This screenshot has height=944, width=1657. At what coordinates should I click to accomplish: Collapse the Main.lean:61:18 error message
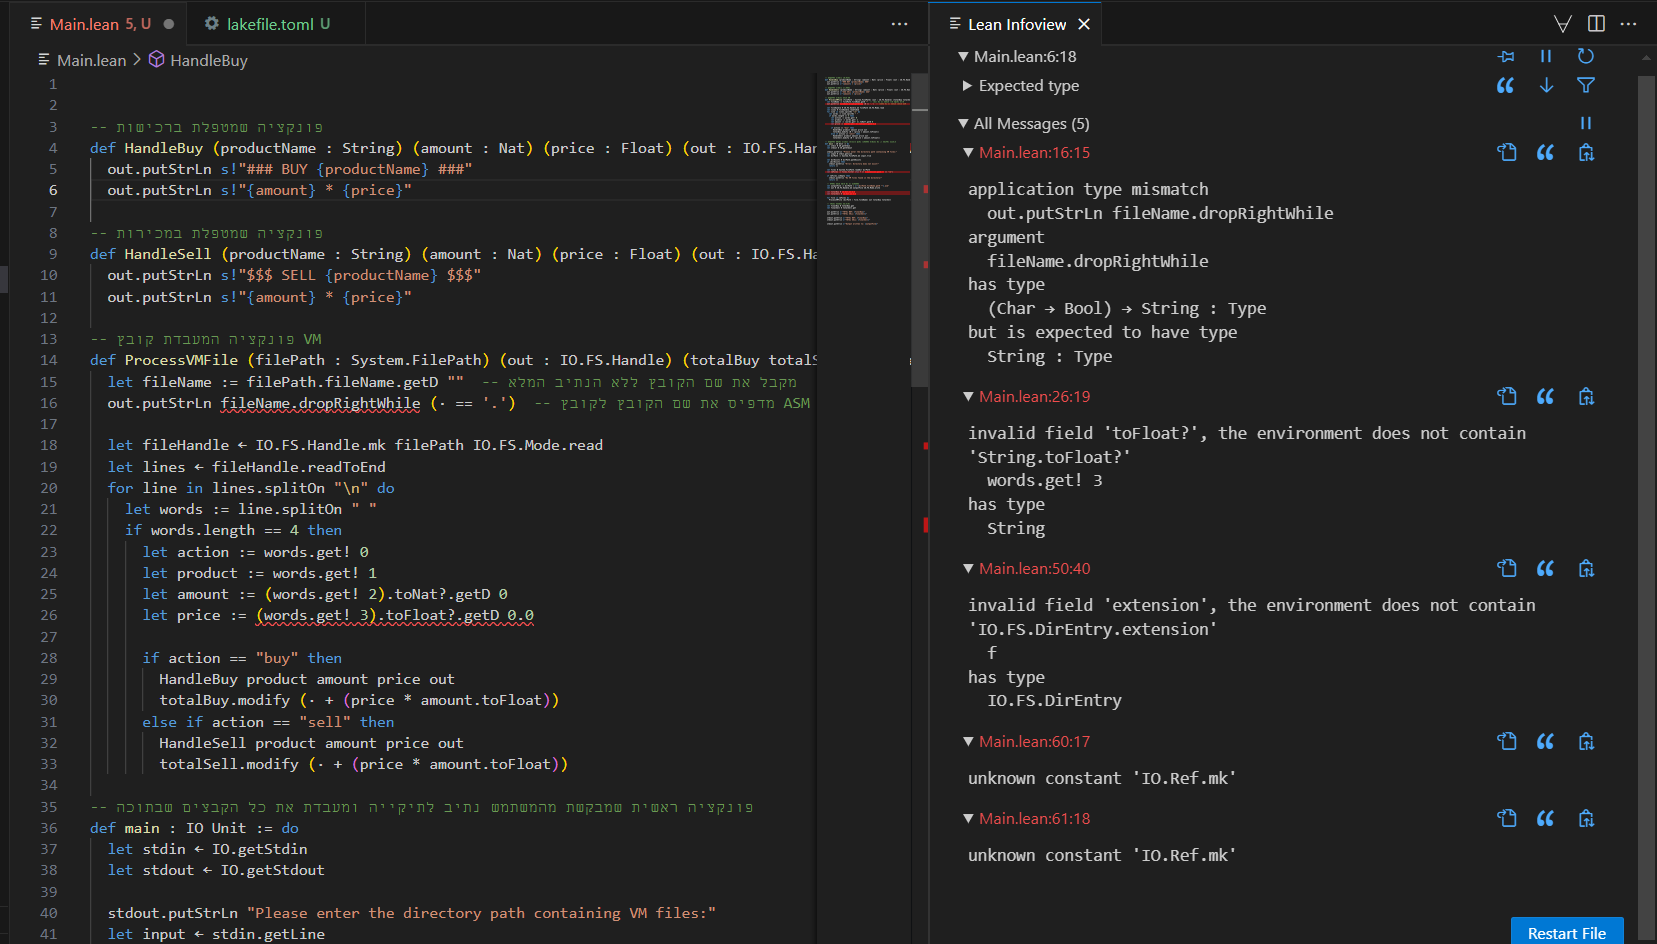click(968, 818)
